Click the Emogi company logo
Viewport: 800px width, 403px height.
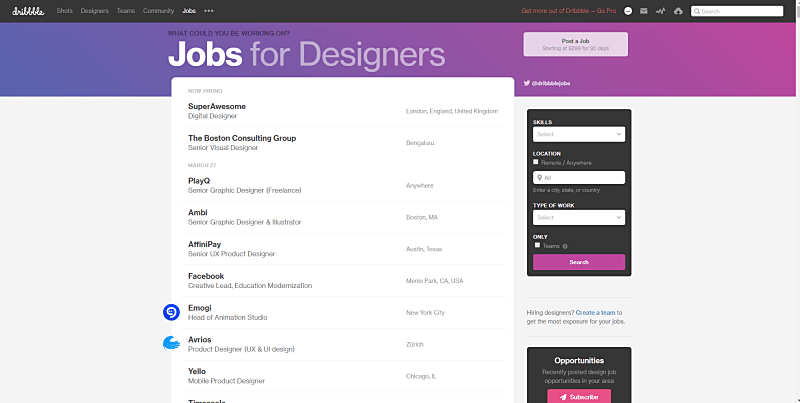click(x=171, y=312)
